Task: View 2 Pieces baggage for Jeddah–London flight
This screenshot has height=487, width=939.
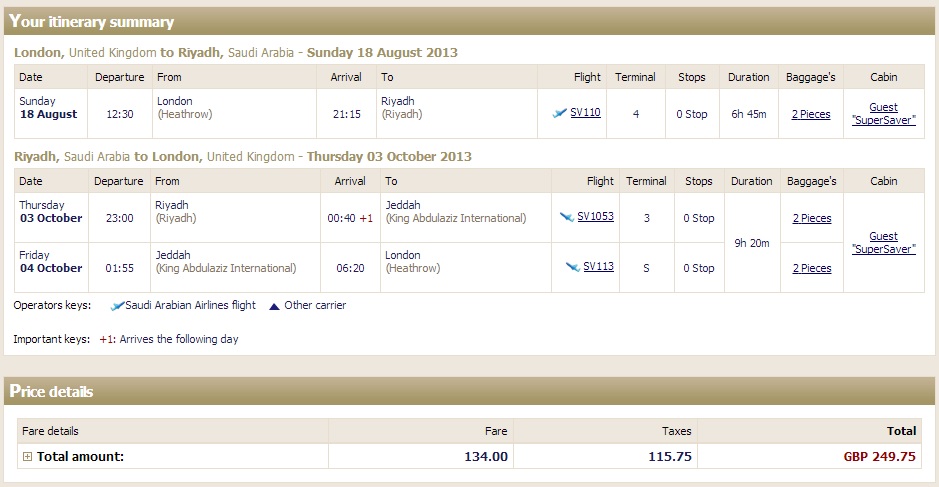Action: click(x=811, y=268)
